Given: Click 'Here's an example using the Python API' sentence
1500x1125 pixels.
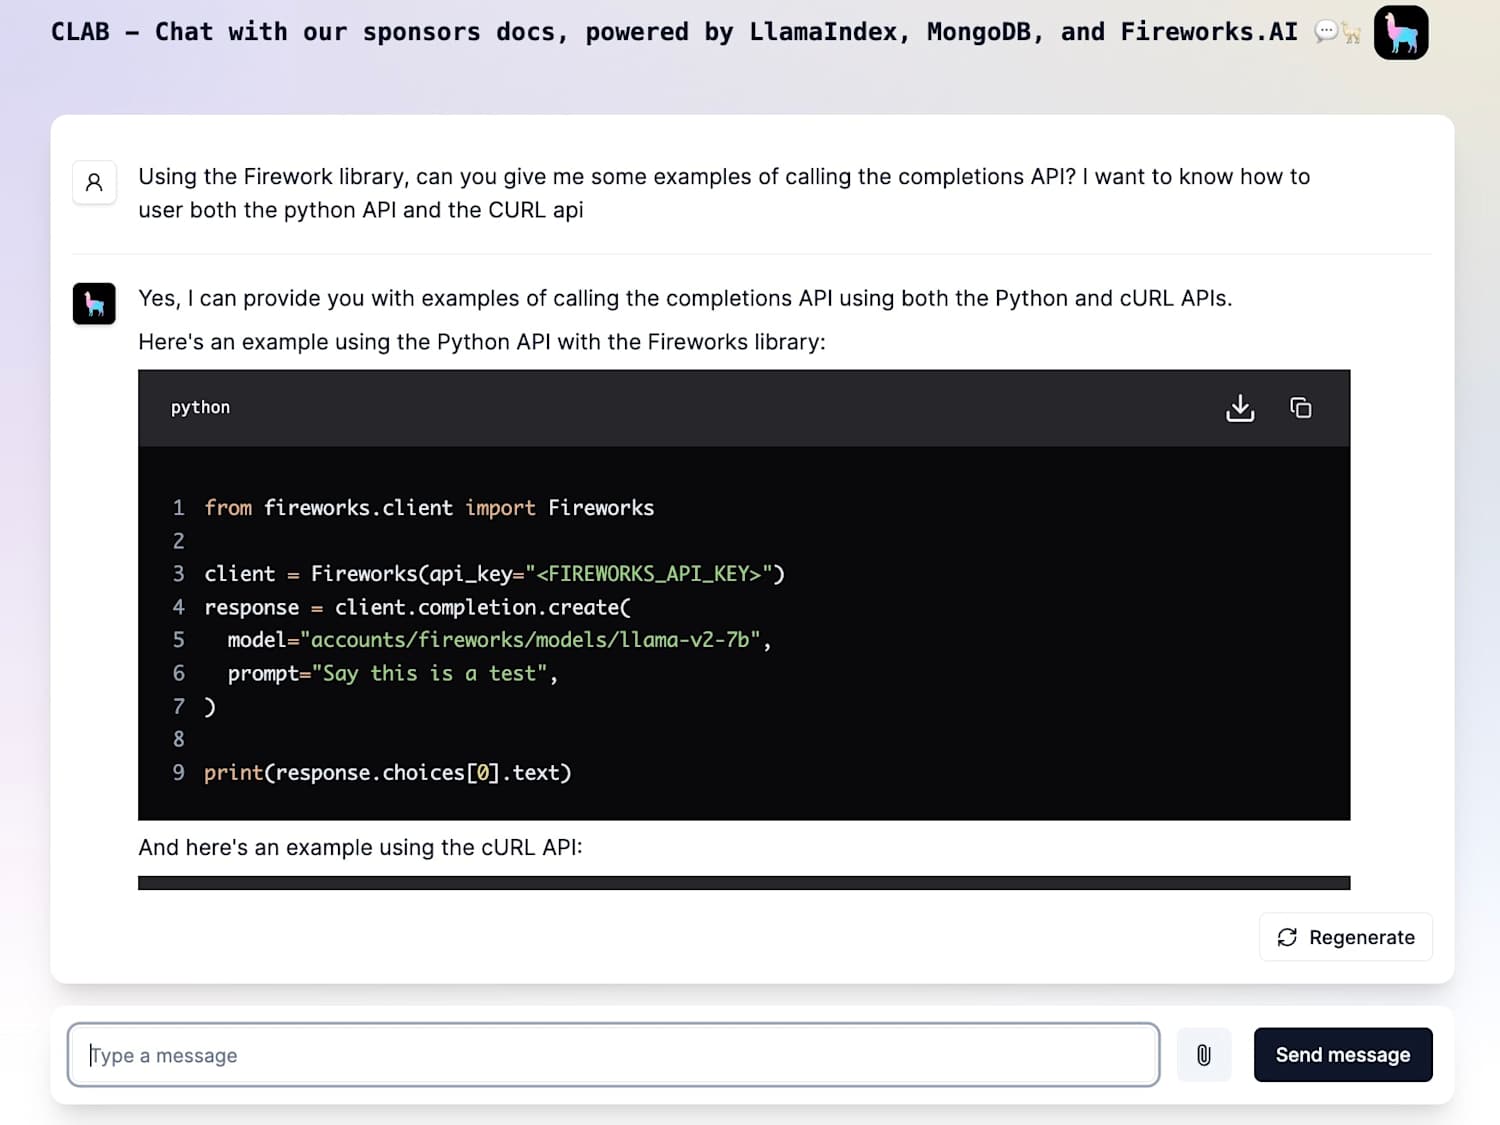Looking at the screenshot, I should pos(482,342).
